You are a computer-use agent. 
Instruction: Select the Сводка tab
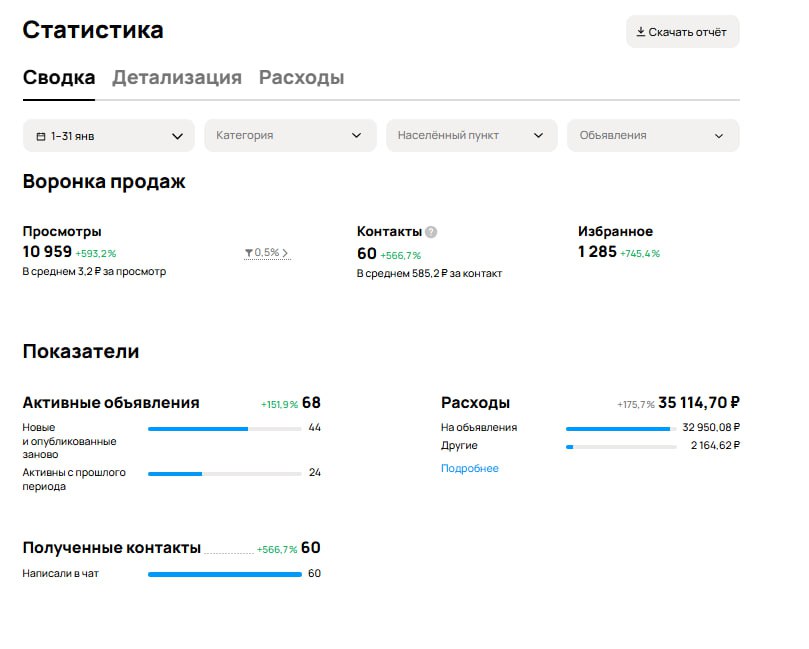tap(57, 76)
